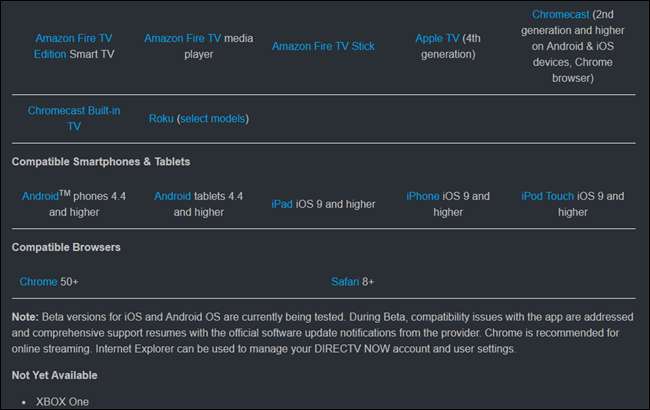Open the Roku 'select models' link
The height and width of the screenshot is (410, 650).
212,119
